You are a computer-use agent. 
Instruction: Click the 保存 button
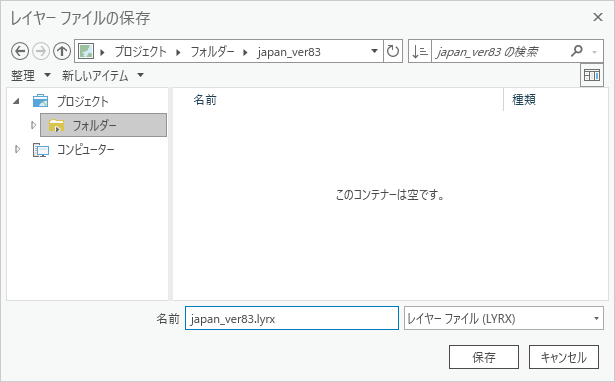[484, 357]
